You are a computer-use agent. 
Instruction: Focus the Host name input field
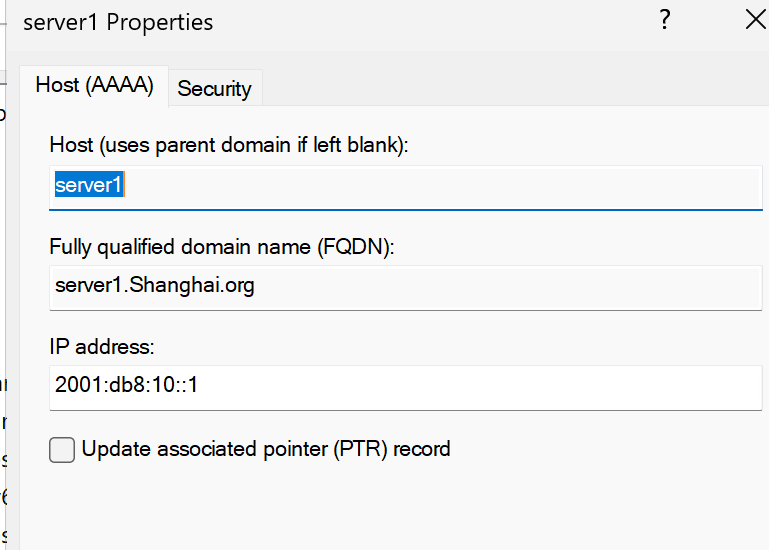tap(406, 188)
